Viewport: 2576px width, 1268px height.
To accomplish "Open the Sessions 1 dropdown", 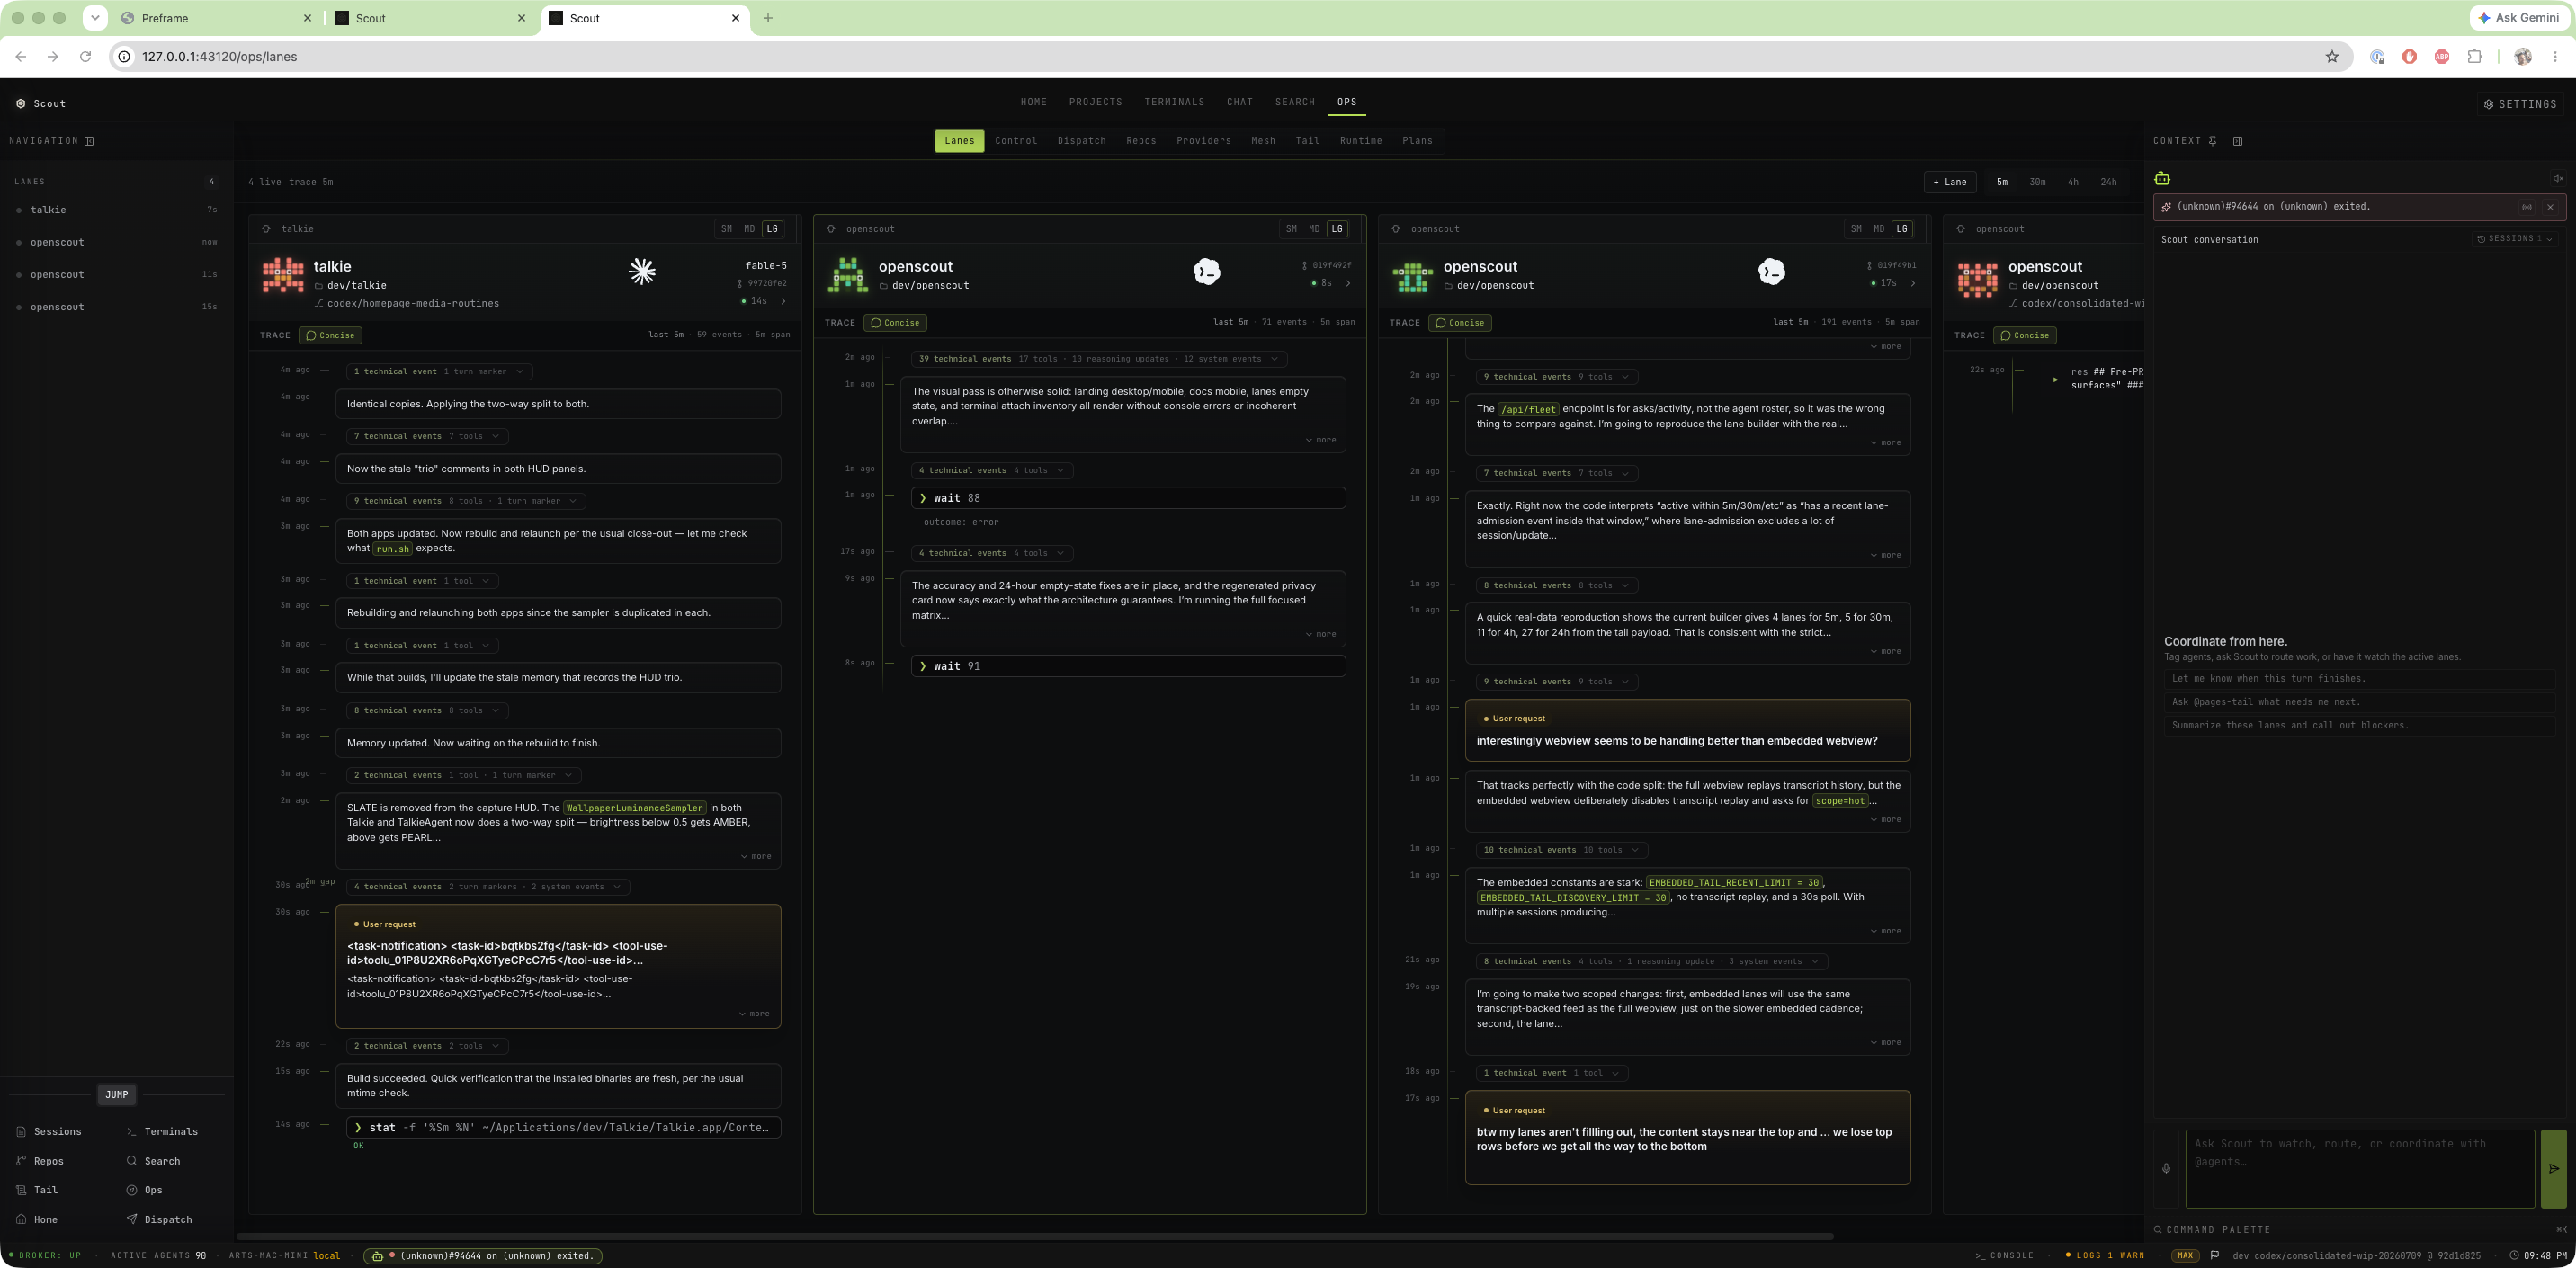I will pos(2515,239).
